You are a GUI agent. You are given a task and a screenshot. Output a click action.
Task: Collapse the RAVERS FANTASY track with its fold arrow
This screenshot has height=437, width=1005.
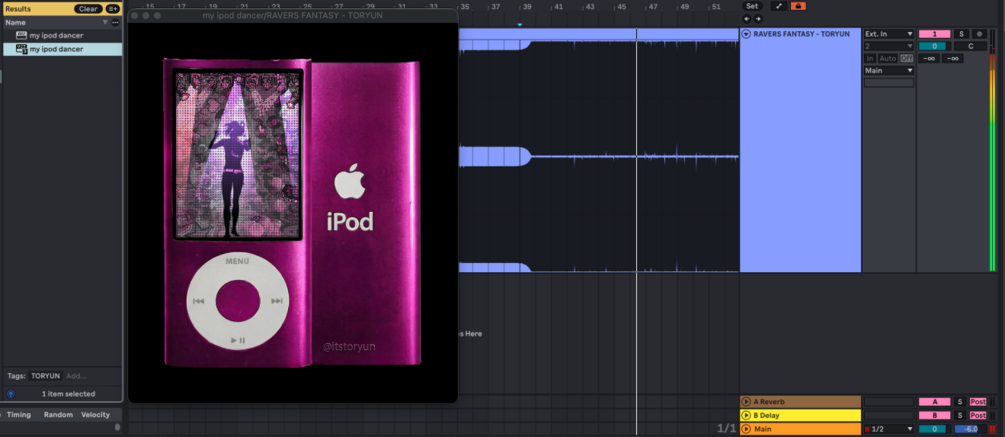click(x=746, y=34)
